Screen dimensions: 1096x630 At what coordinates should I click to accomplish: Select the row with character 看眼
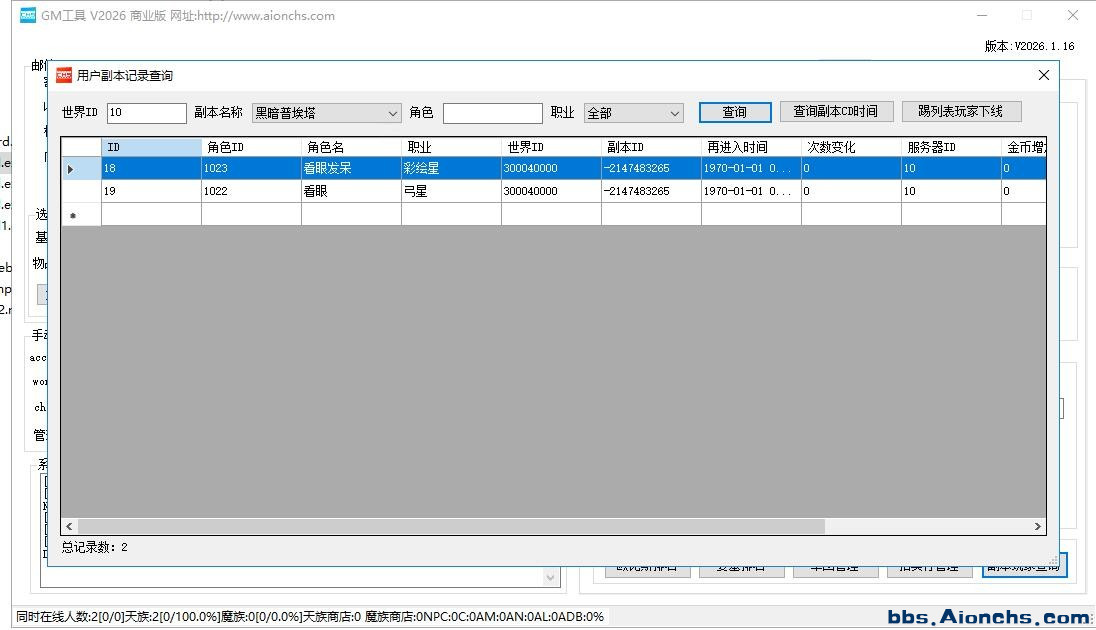[x=350, y=191]
